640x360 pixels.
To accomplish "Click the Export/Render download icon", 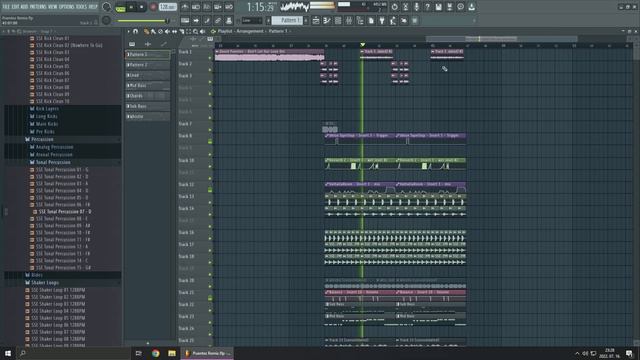I will [471, 7].
